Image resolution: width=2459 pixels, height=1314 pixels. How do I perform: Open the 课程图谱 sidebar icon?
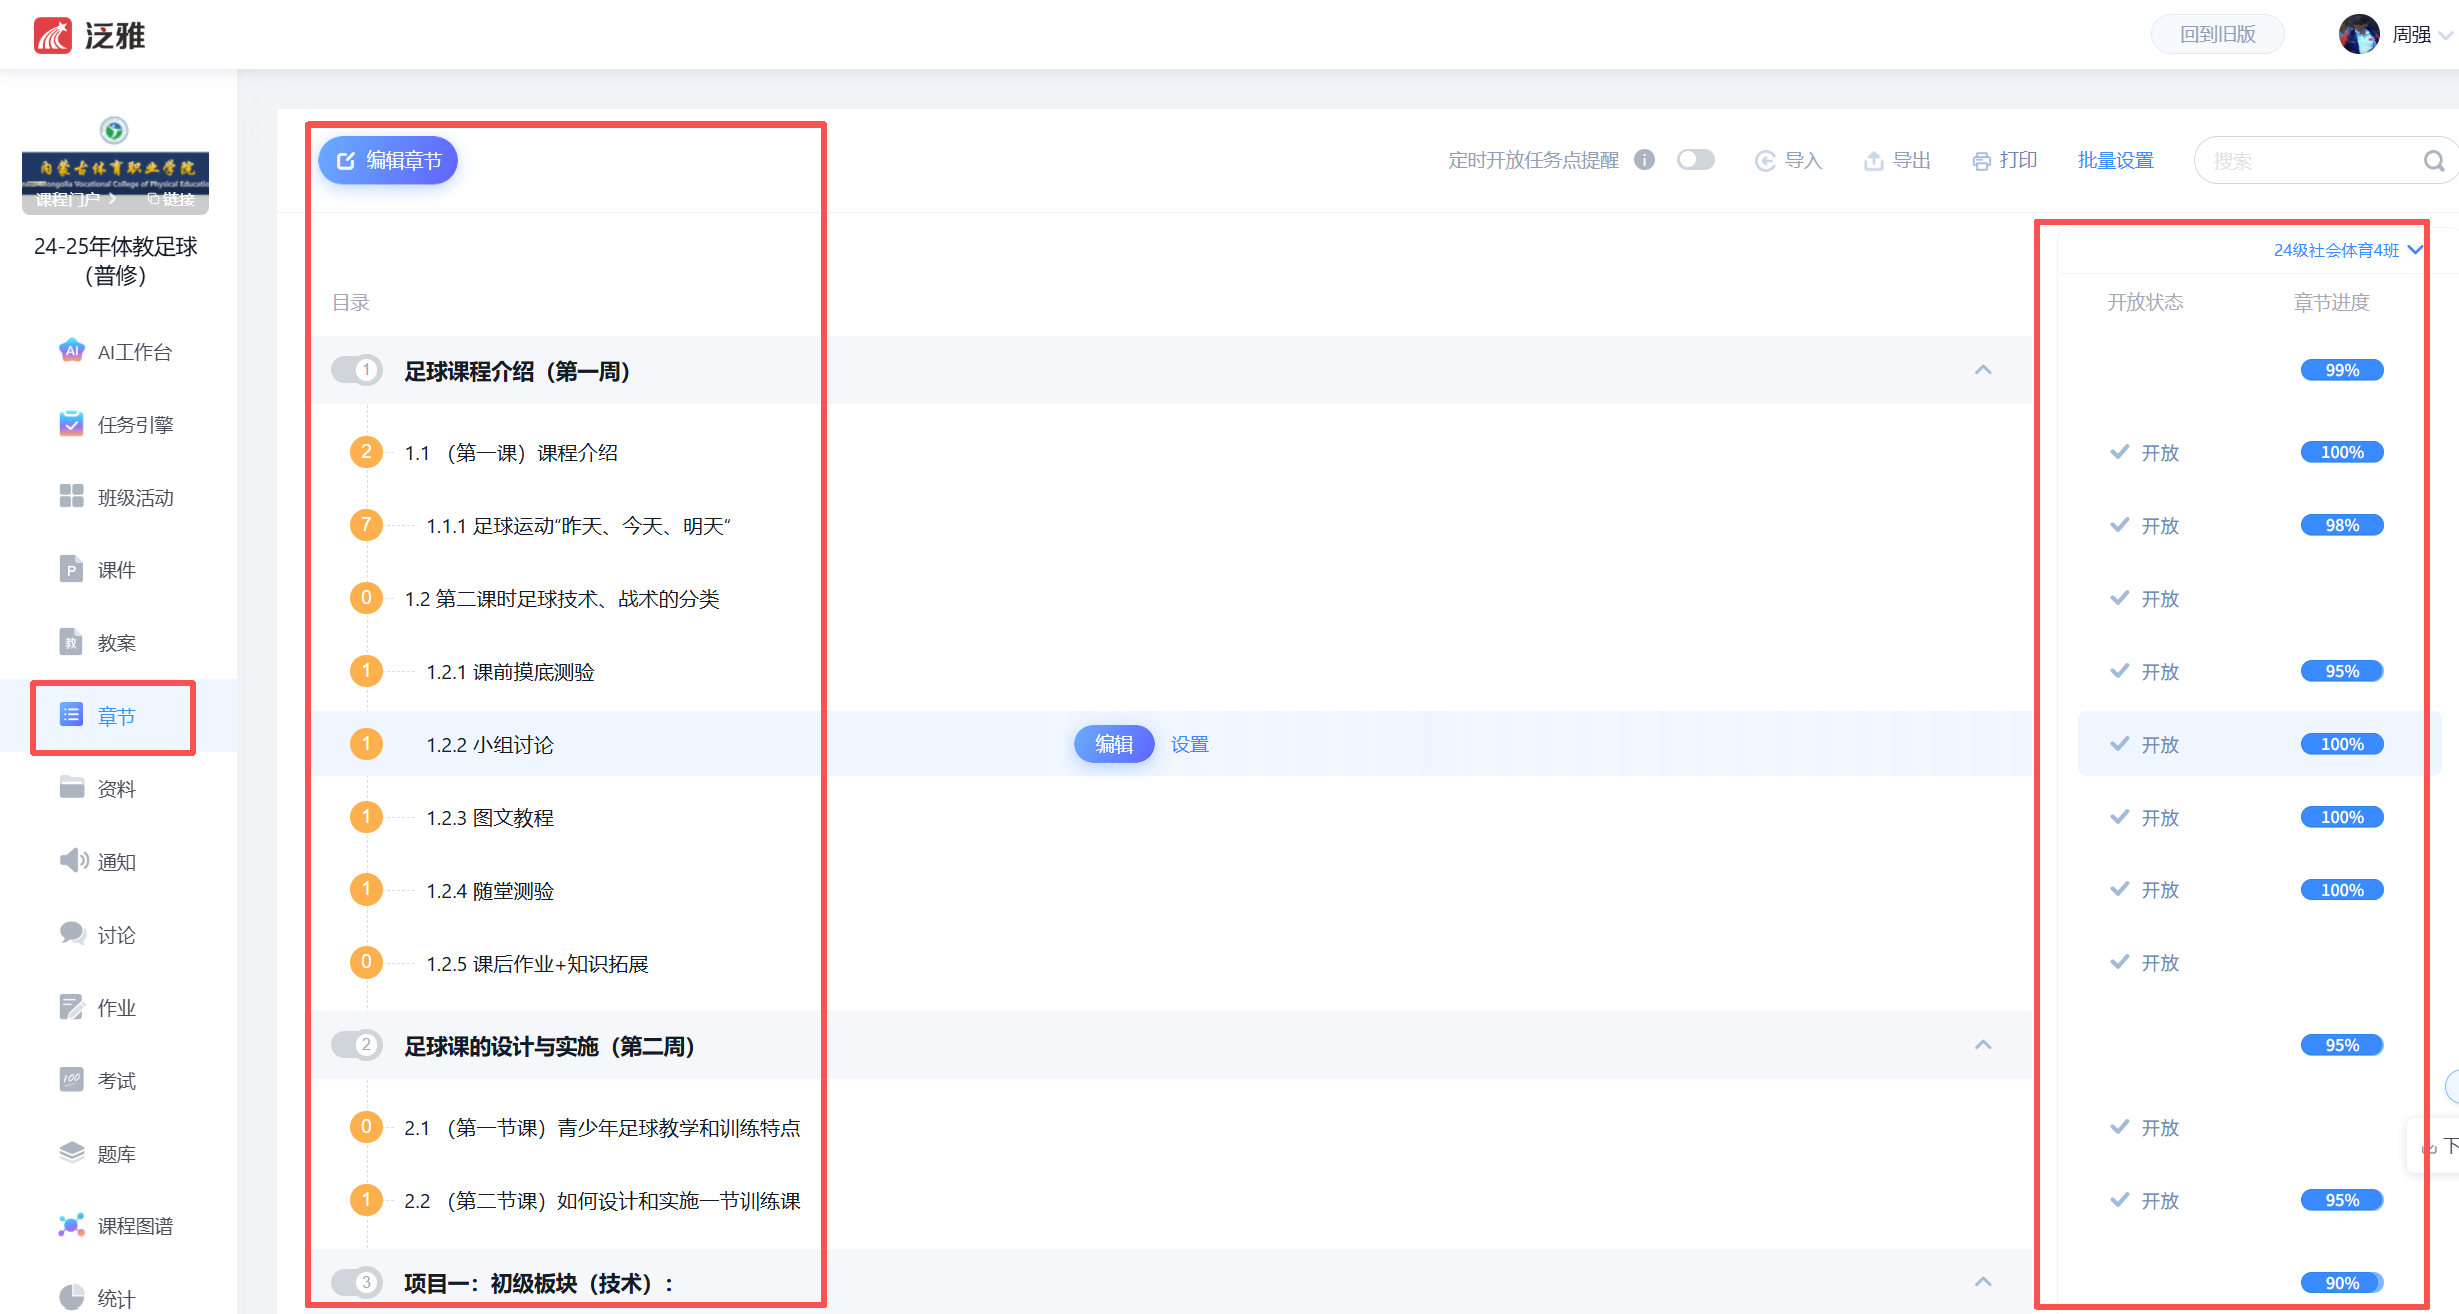[x=71, y=1225]
